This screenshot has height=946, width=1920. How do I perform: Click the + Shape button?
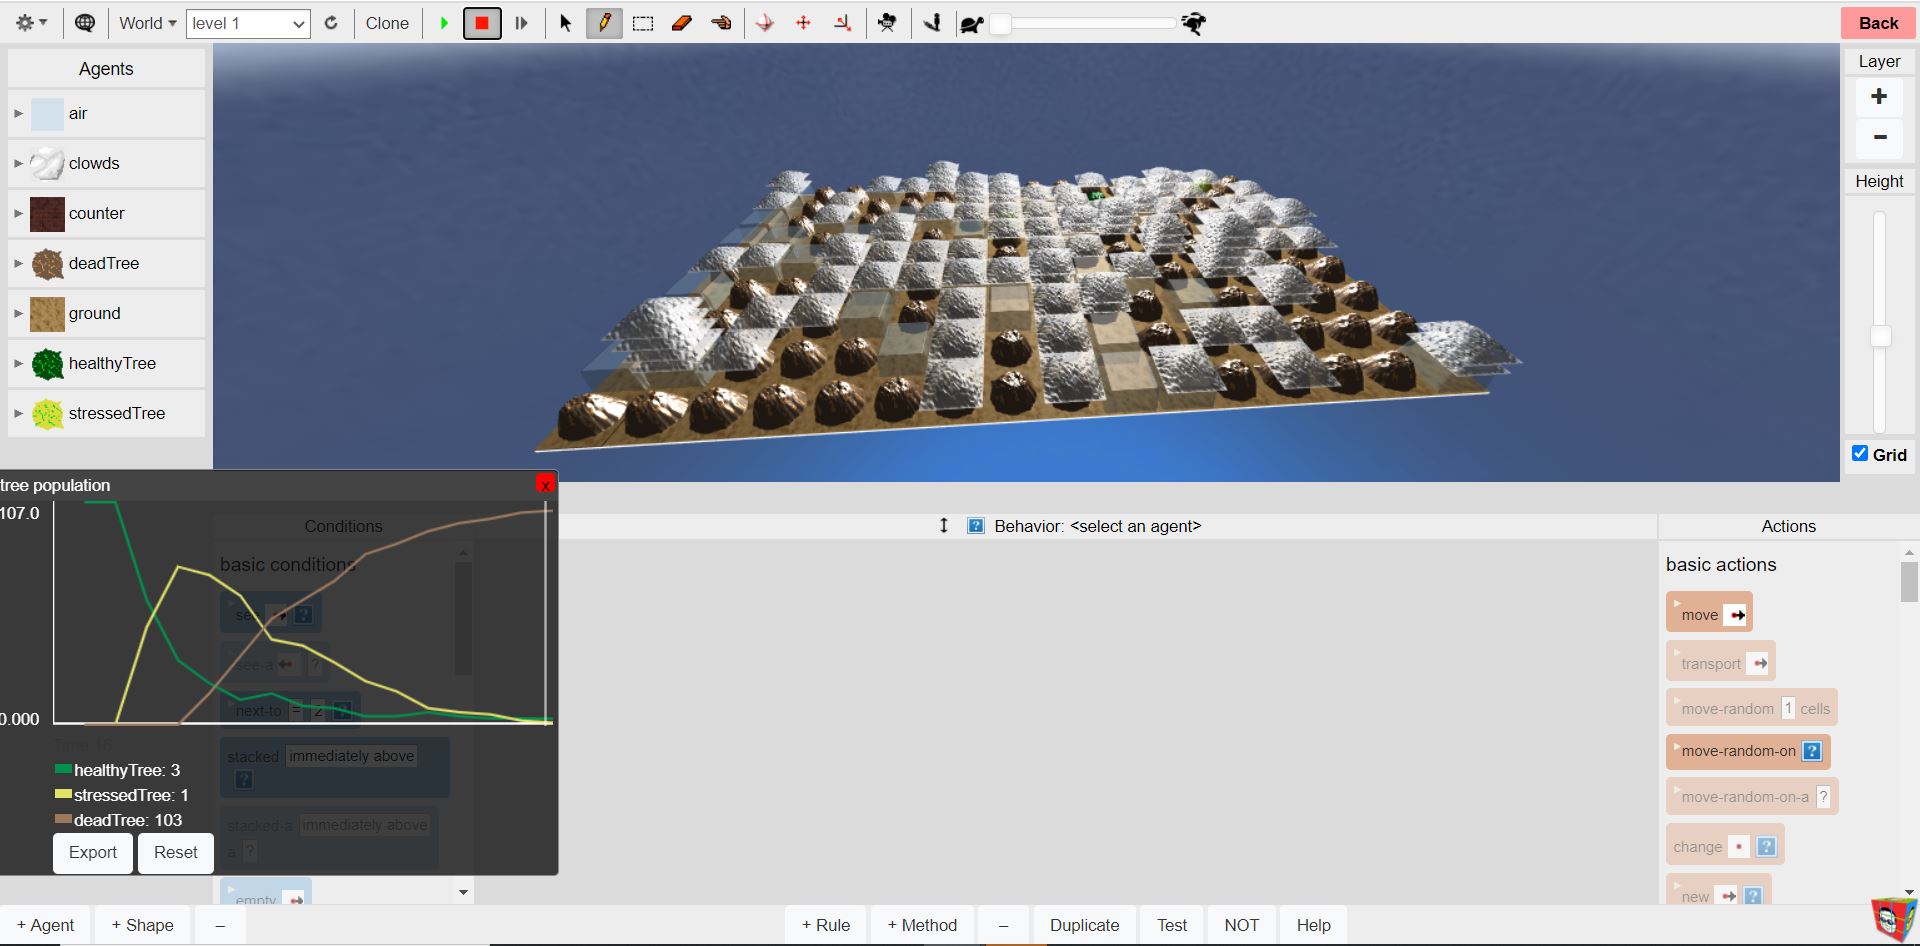142,925
